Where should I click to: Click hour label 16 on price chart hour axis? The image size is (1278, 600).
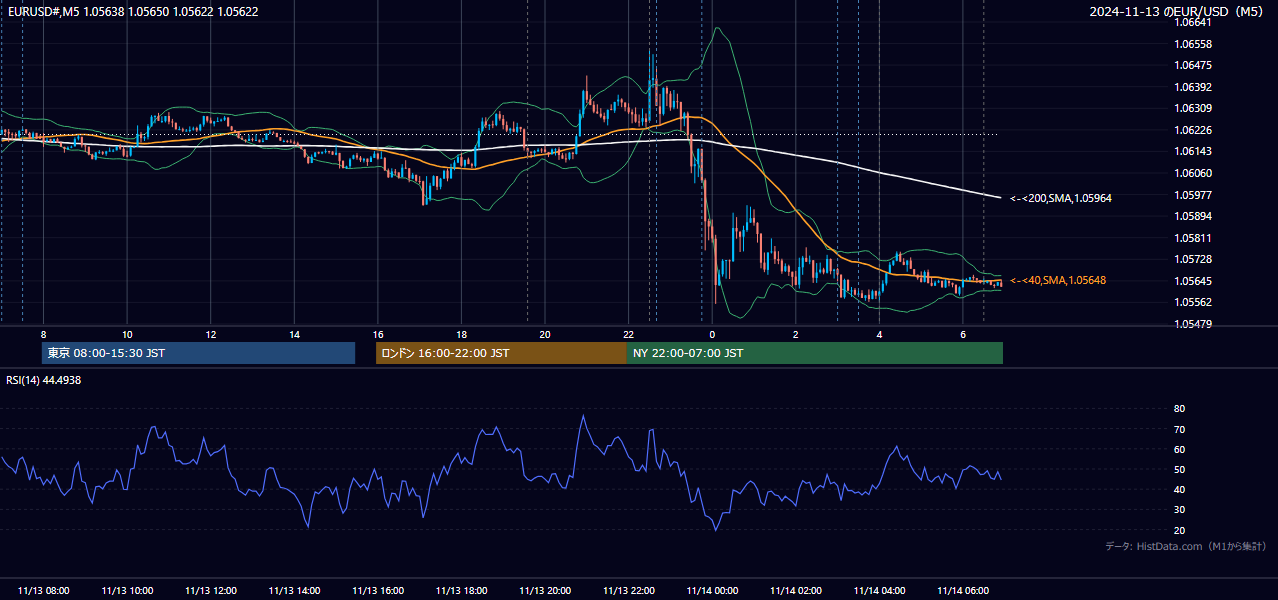[x=378, y=334]
